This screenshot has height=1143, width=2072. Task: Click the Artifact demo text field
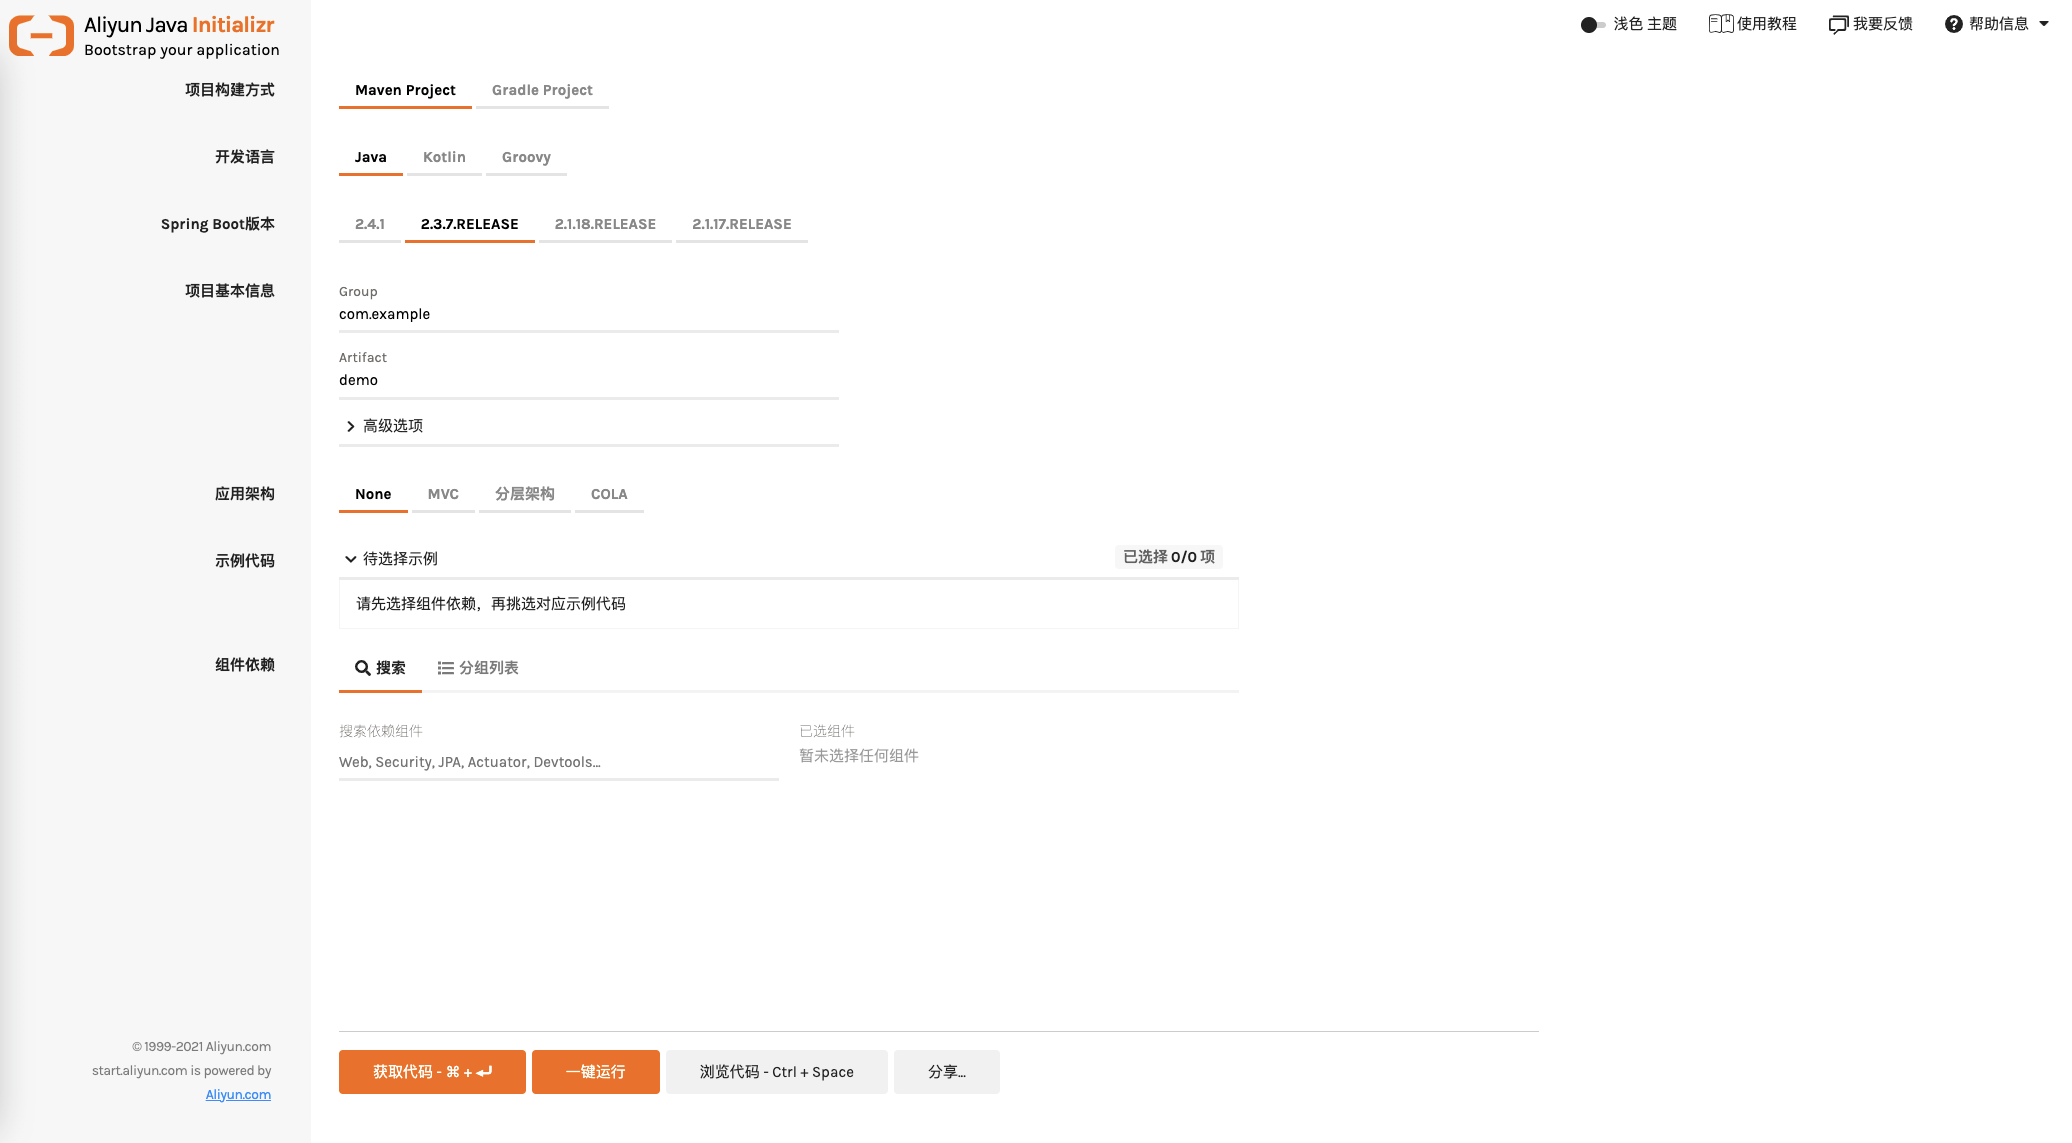[x=588, y=380]
